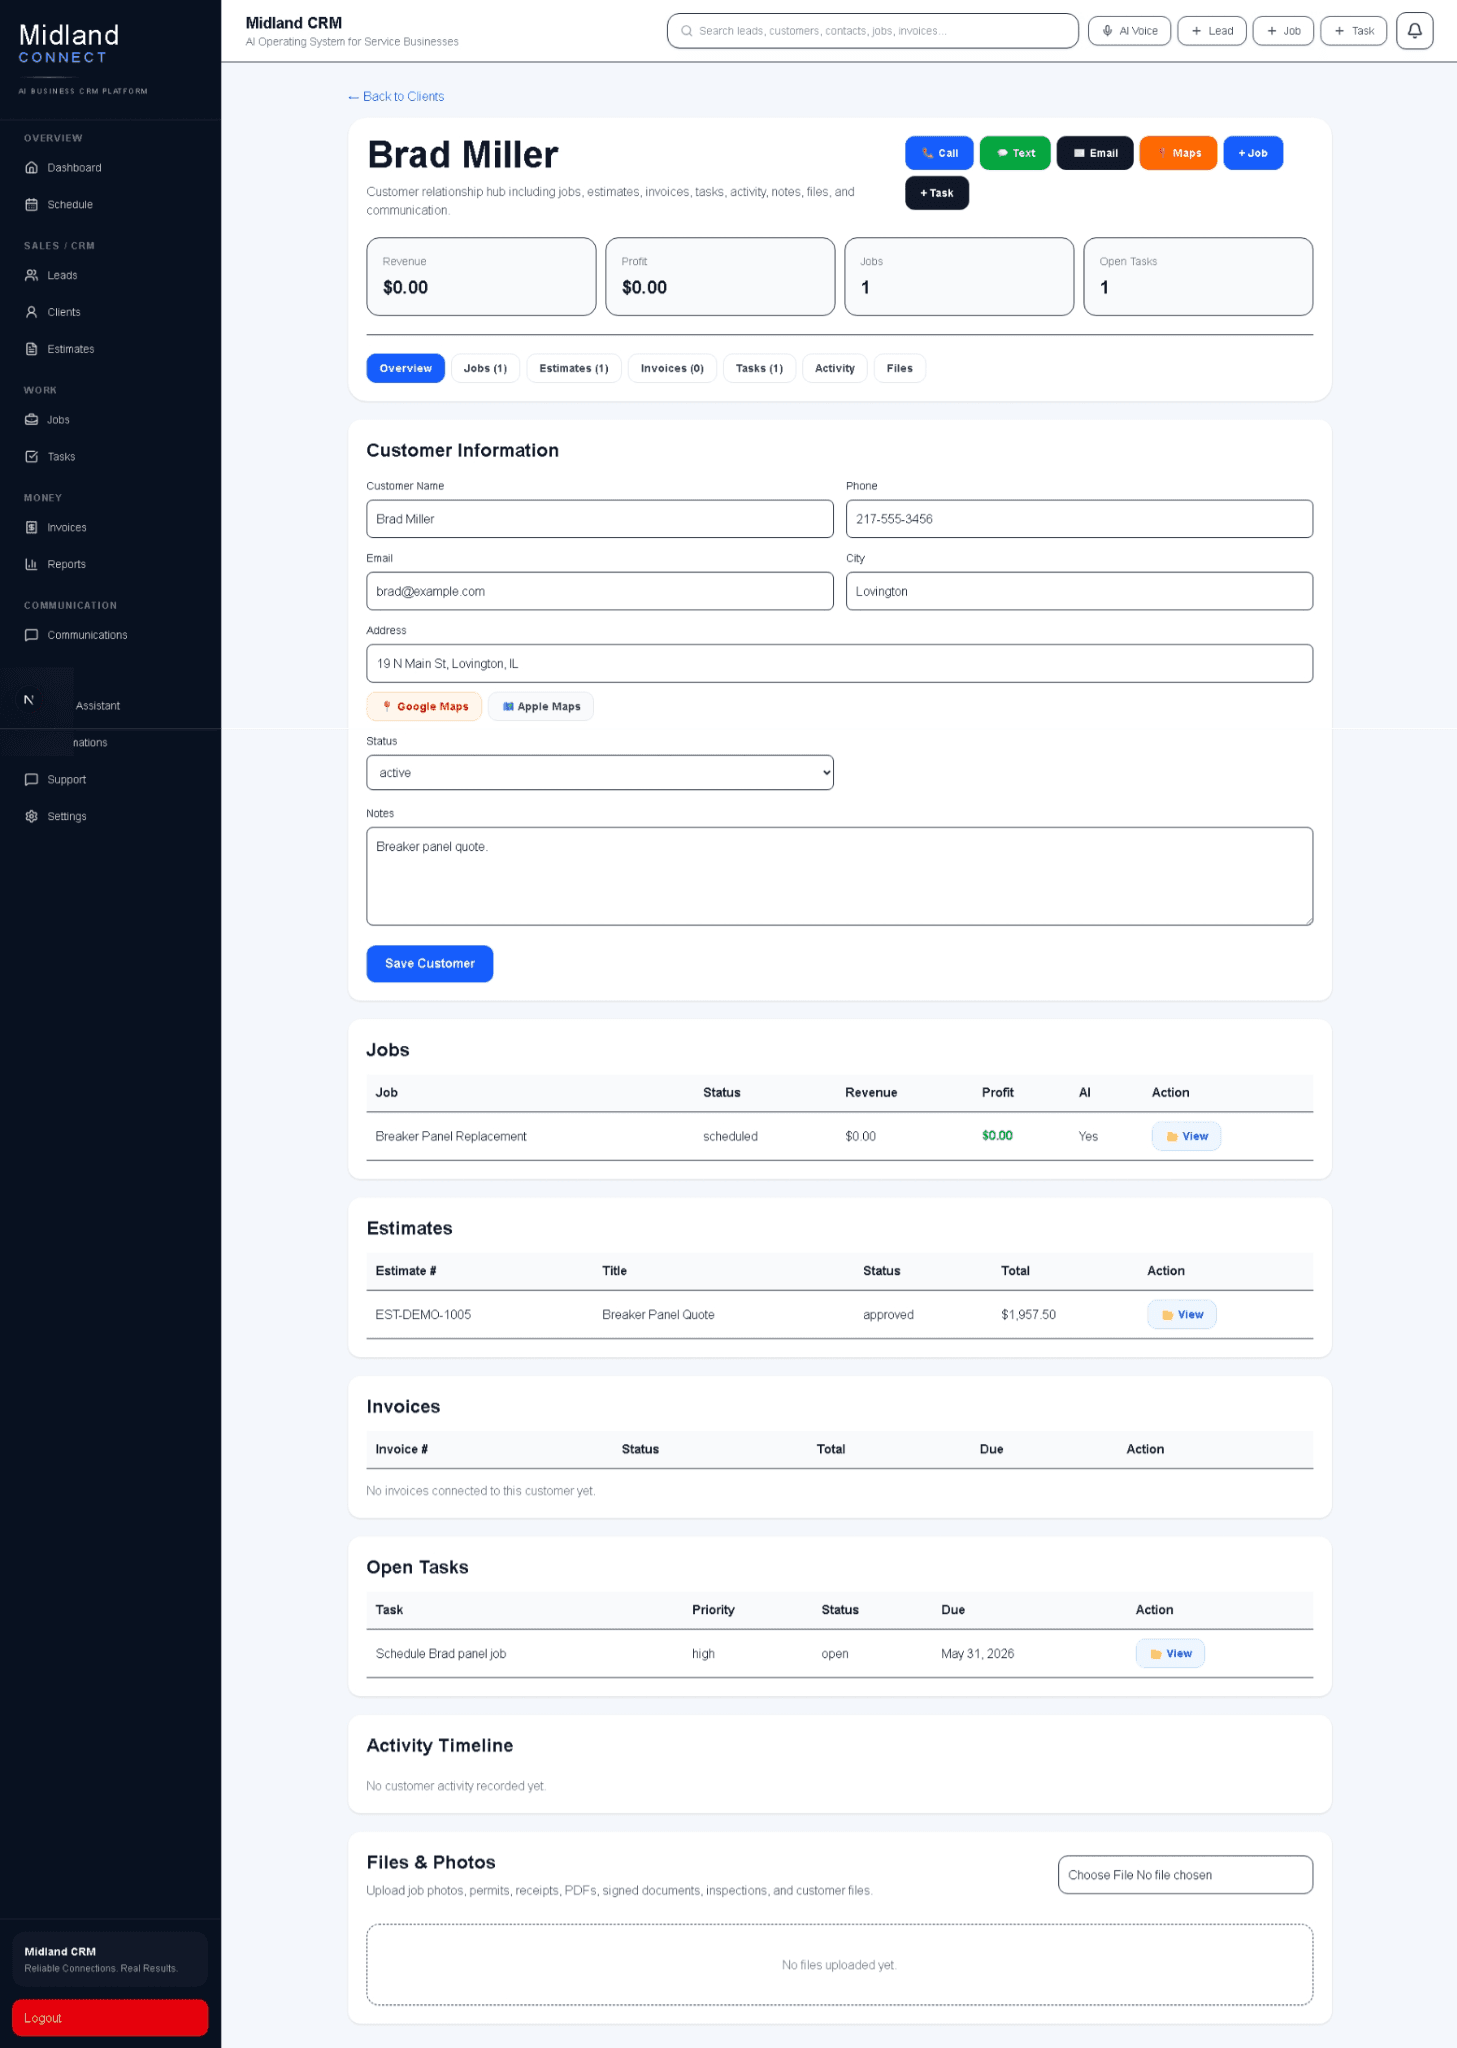1457x2048 pixels.
Task: Open the Assistant item in sidebar
Action: (98, 706)
